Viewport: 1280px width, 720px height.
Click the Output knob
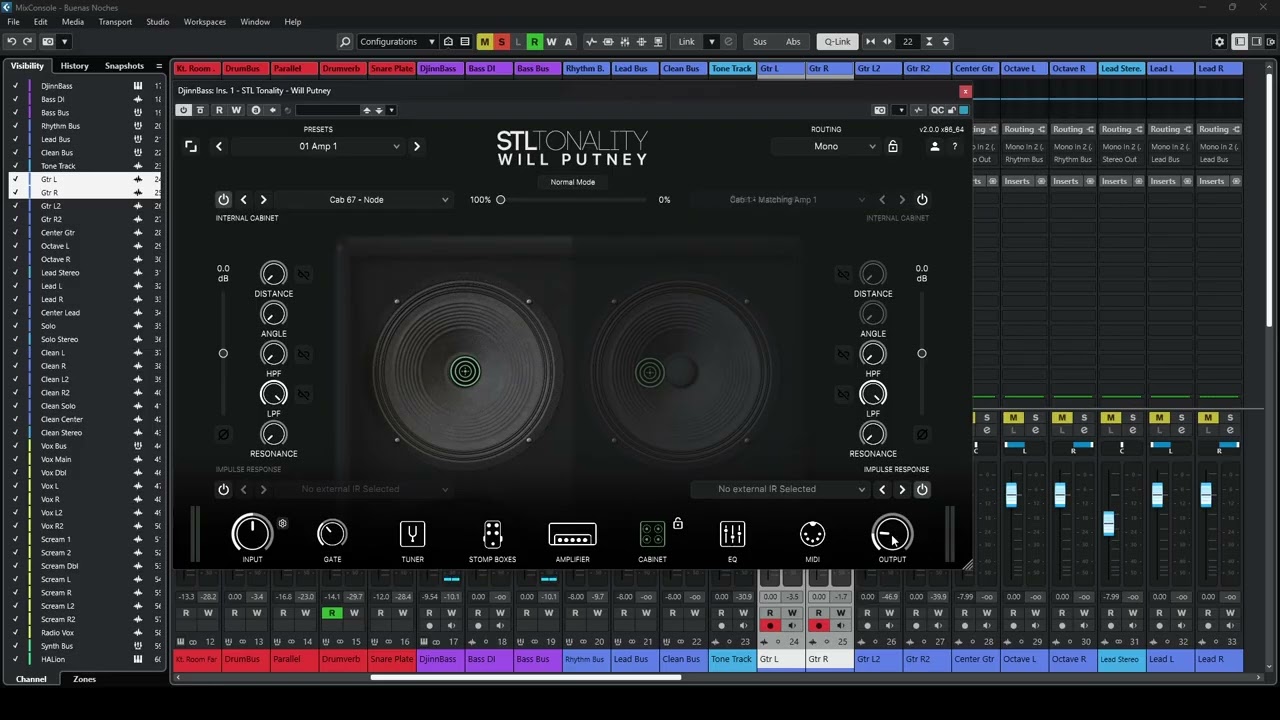point(892,534)
